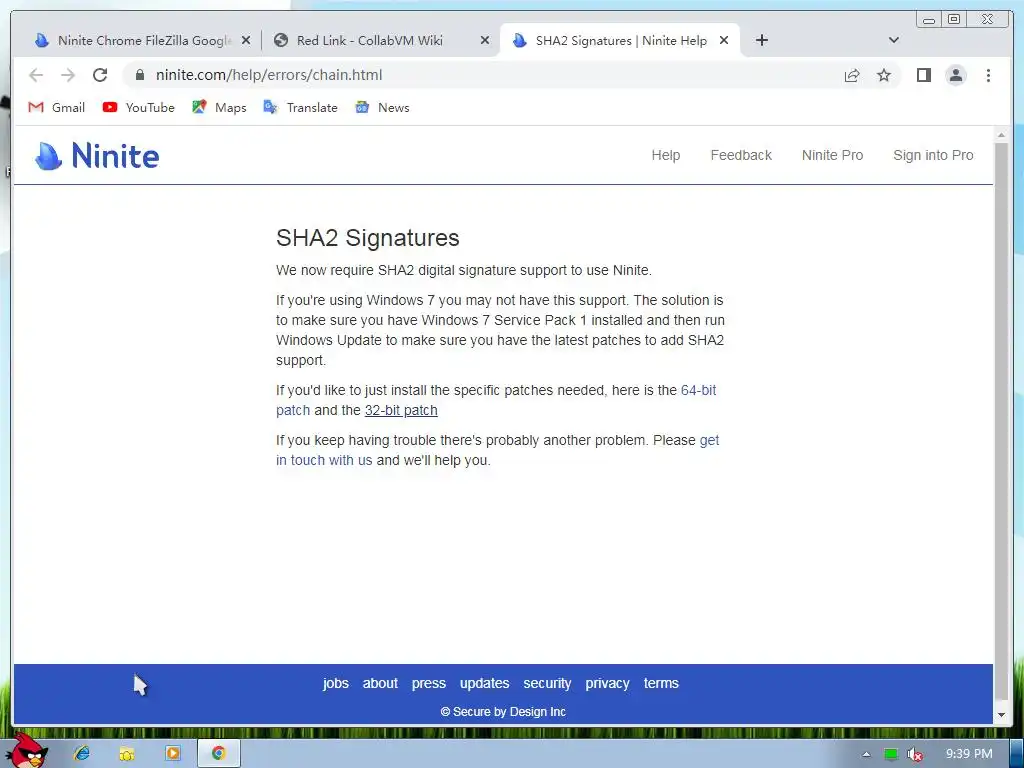1024x768 pixels.
Task: Click the get in touch with us link
Action: point(324,460)
